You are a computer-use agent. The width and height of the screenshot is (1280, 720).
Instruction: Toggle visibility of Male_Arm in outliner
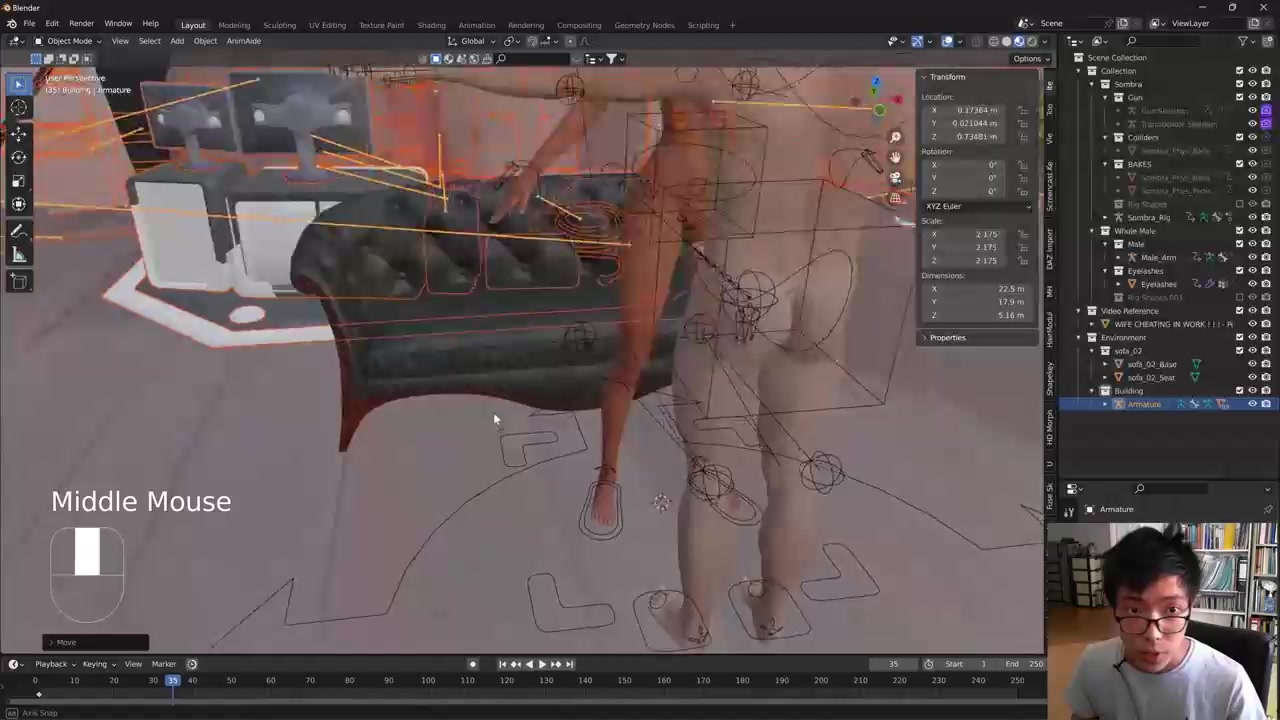pyautogui.click(x=1252, y=257)
